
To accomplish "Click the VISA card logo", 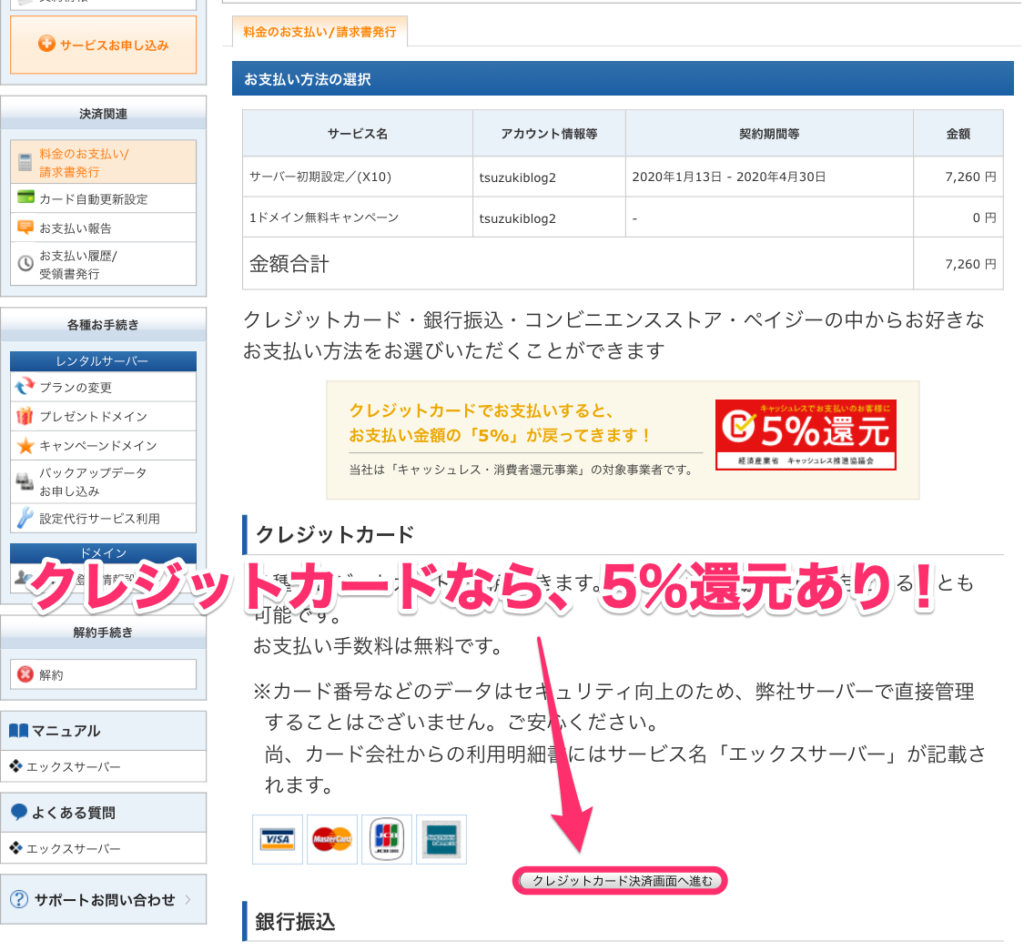I will click(278, 839).
